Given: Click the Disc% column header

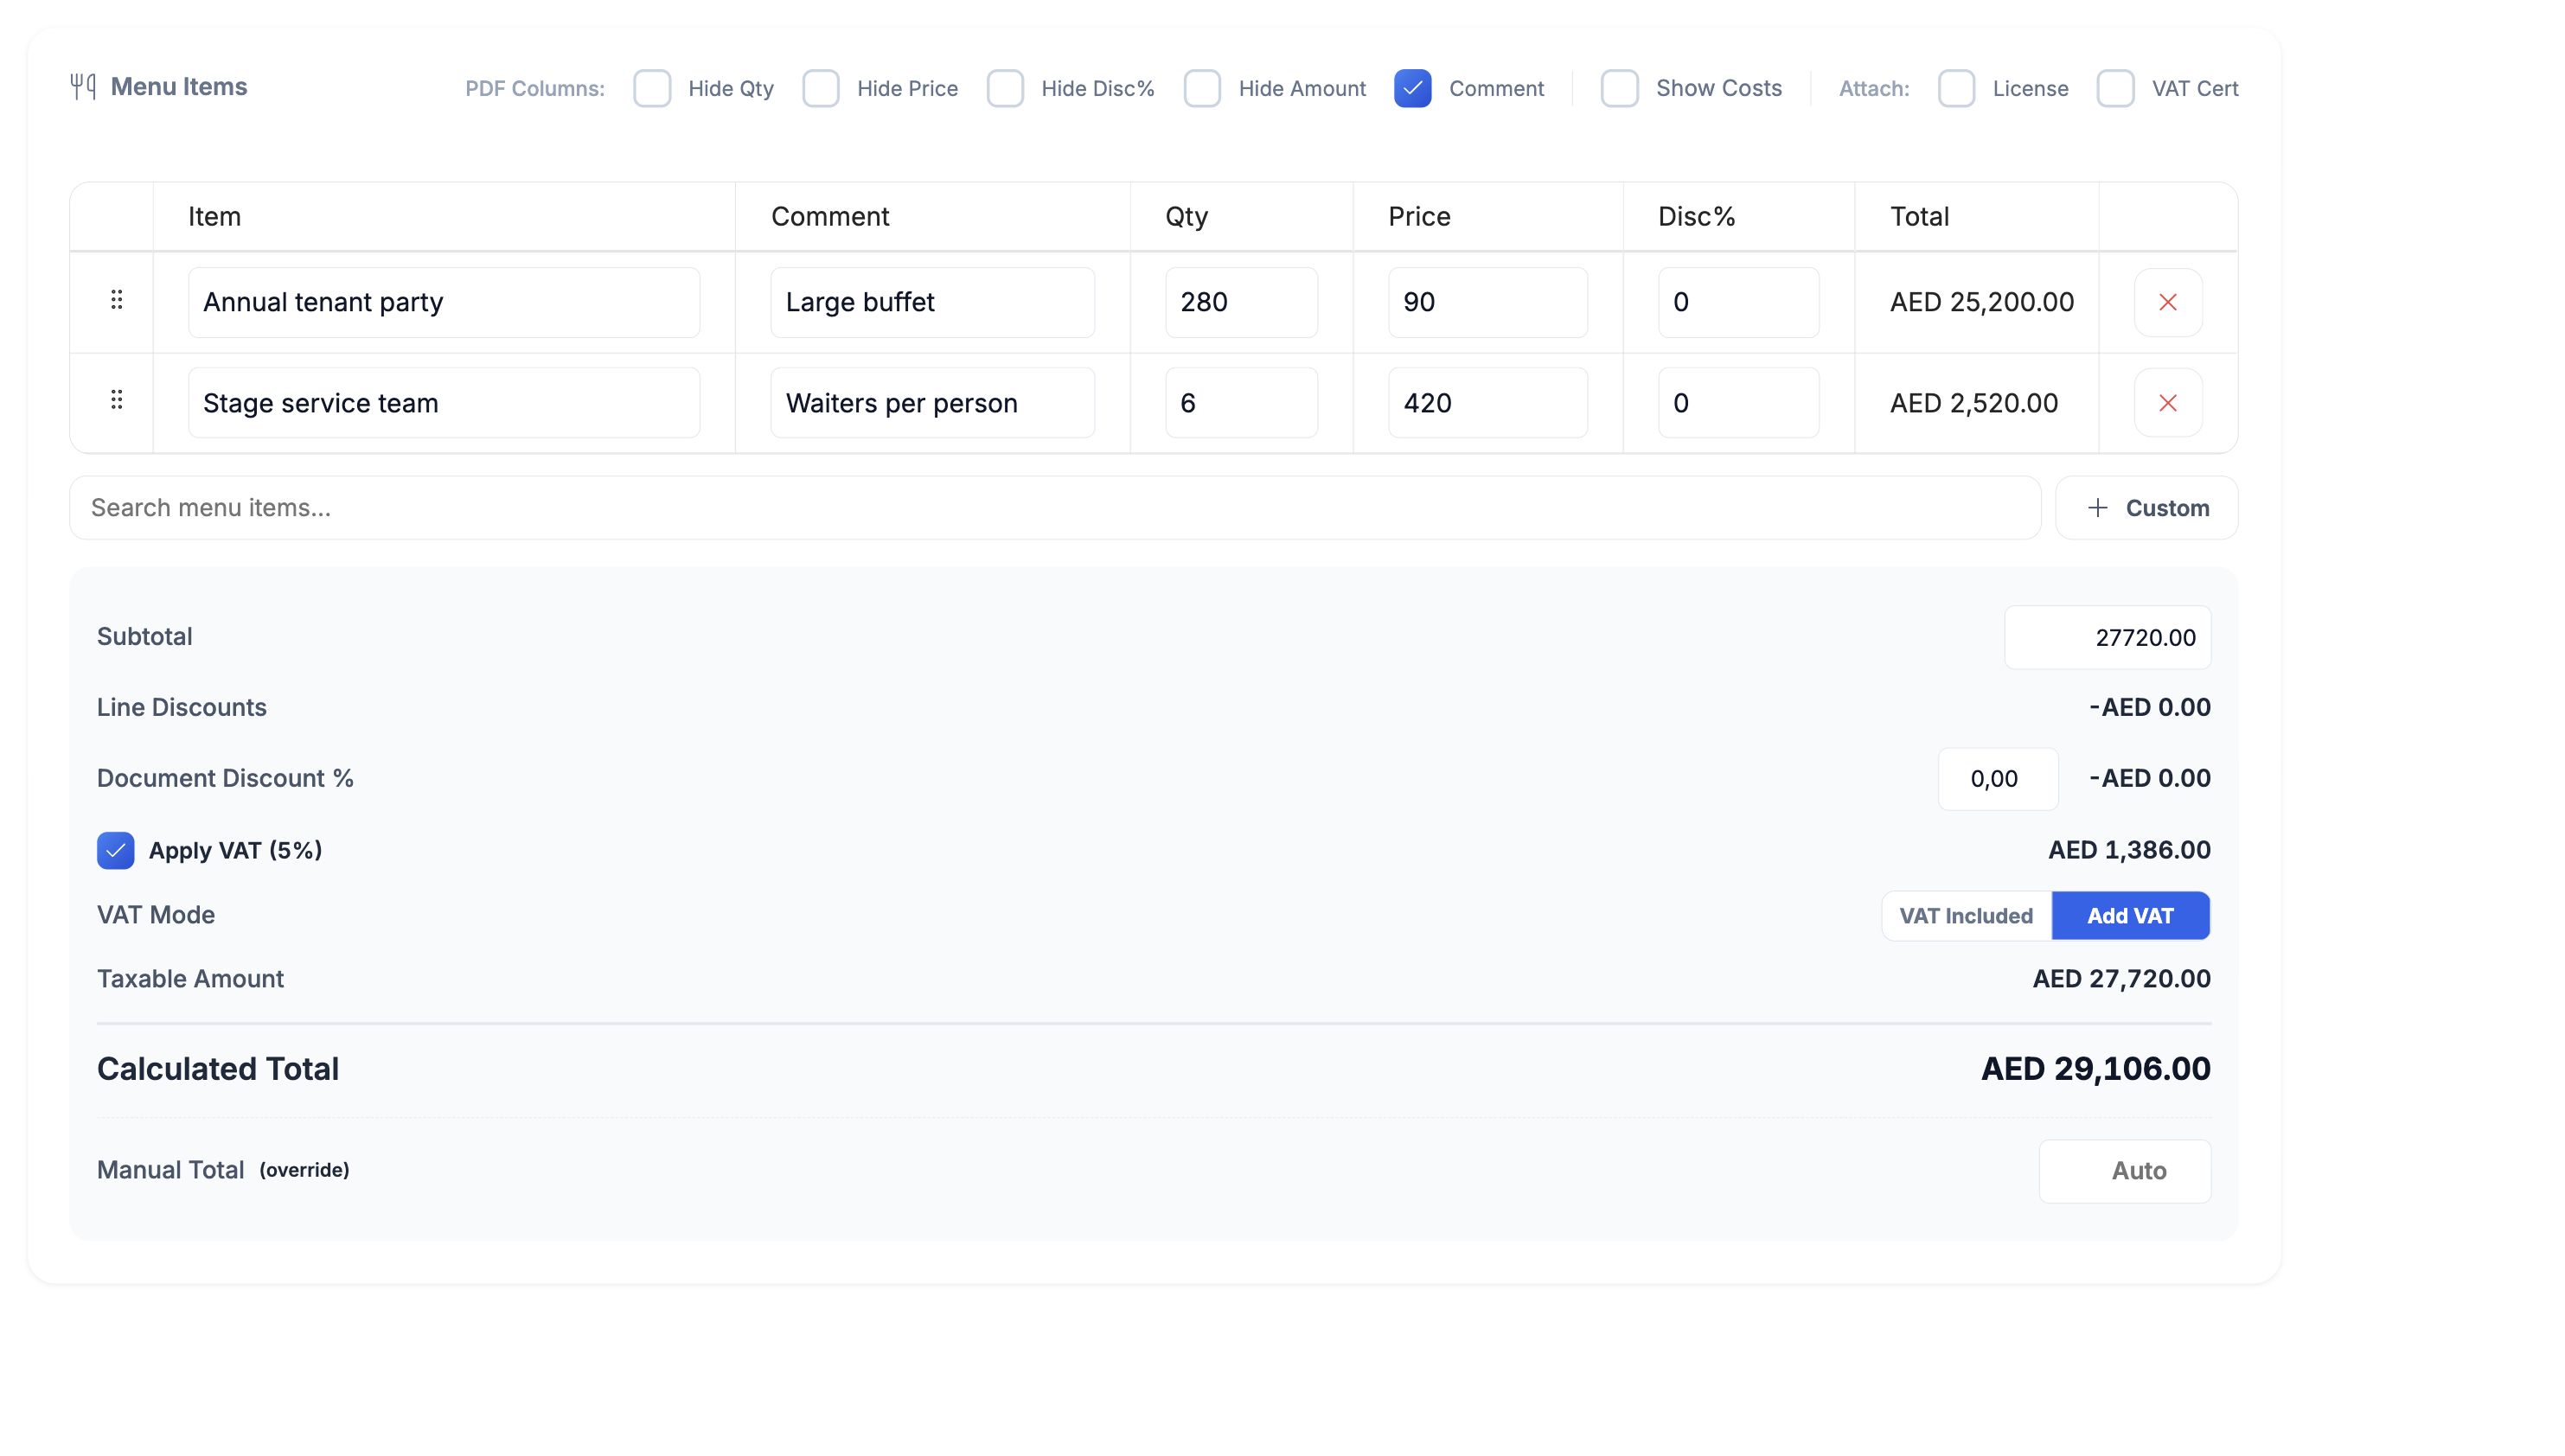Looking at the screenshot, I should tap(1696, 217).
